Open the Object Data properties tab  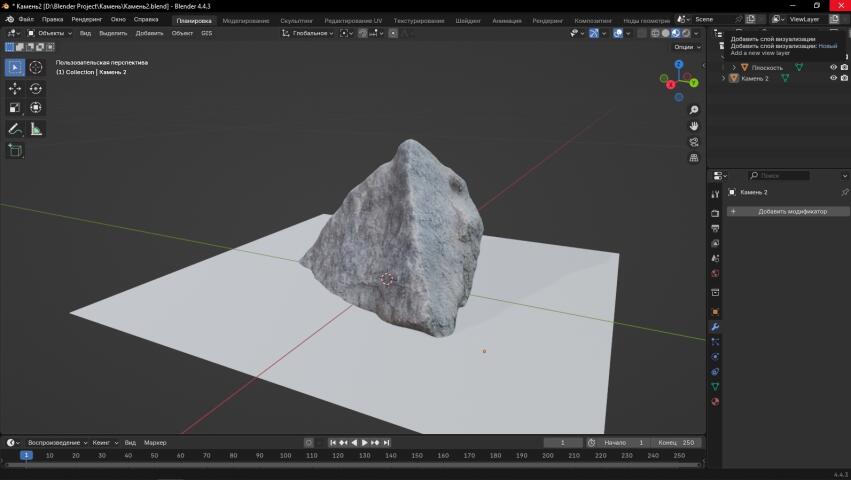point(715,387)
